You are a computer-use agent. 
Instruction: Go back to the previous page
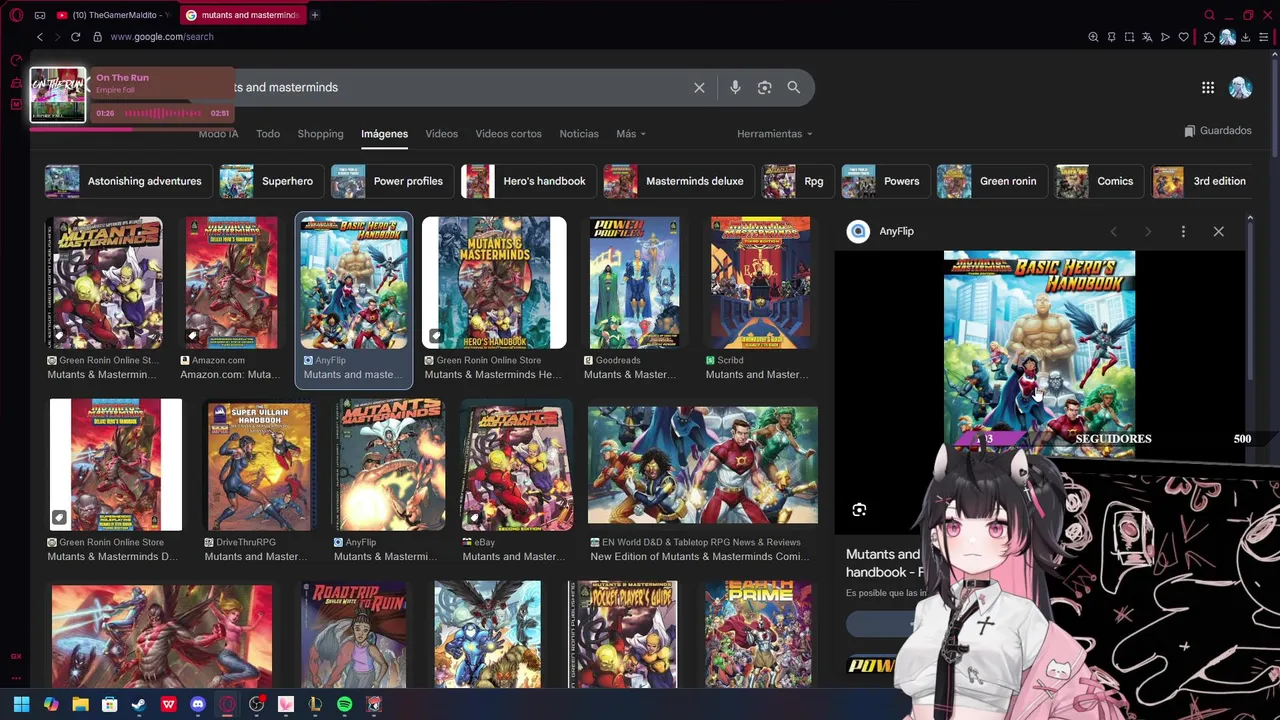pos(39,37)
